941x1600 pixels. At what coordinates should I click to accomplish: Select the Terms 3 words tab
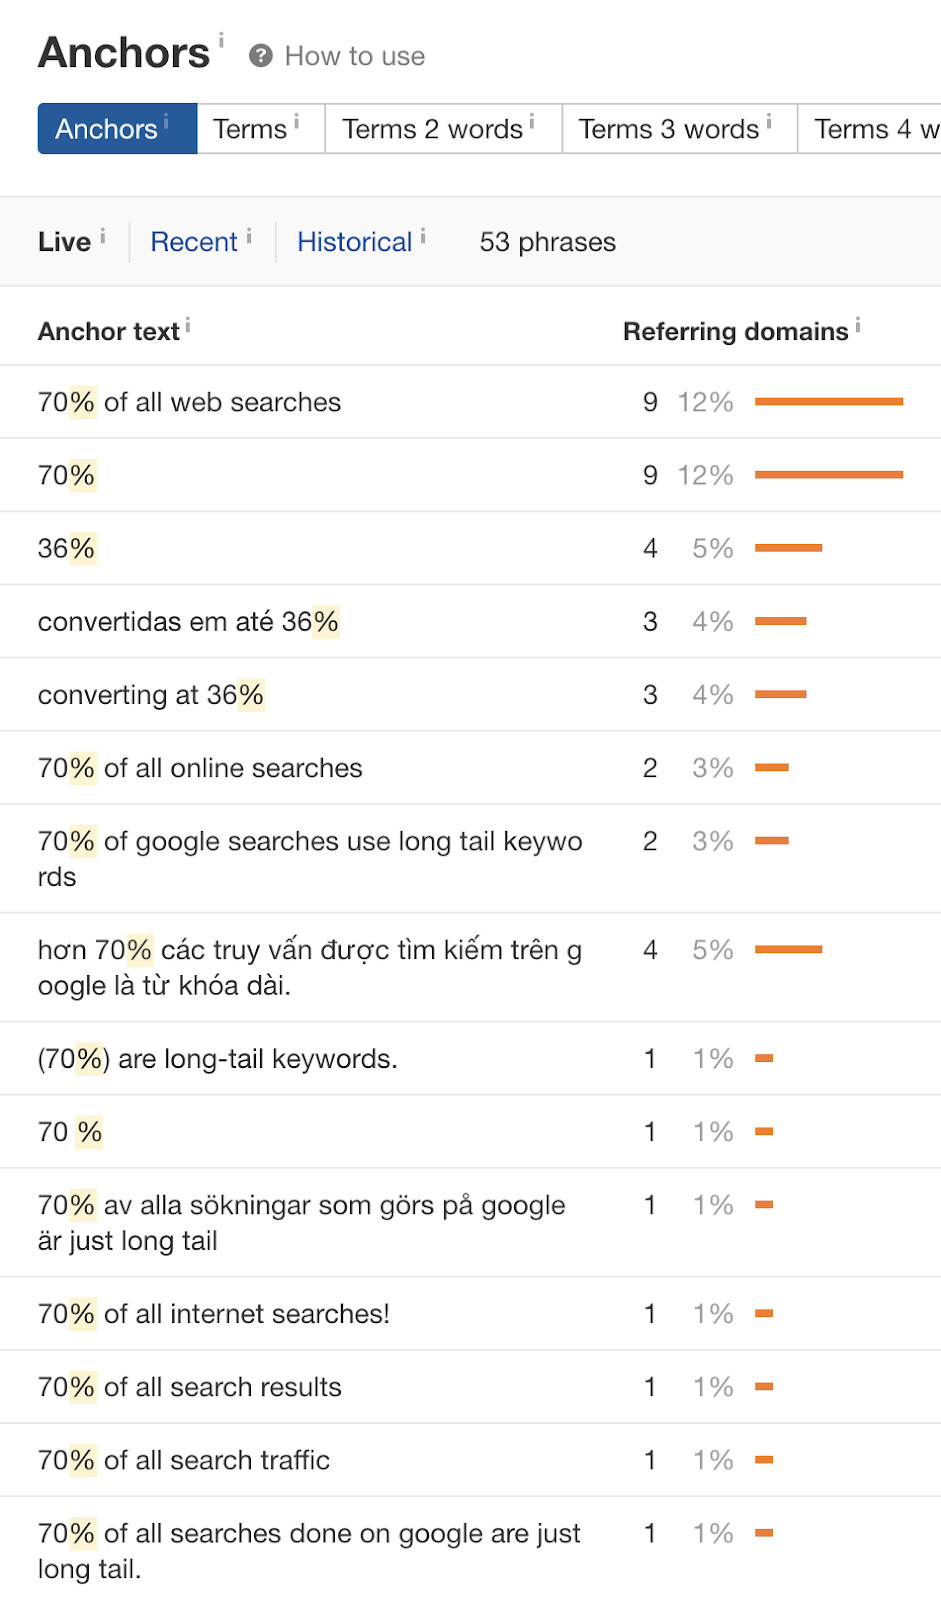(x=668, y=129)
